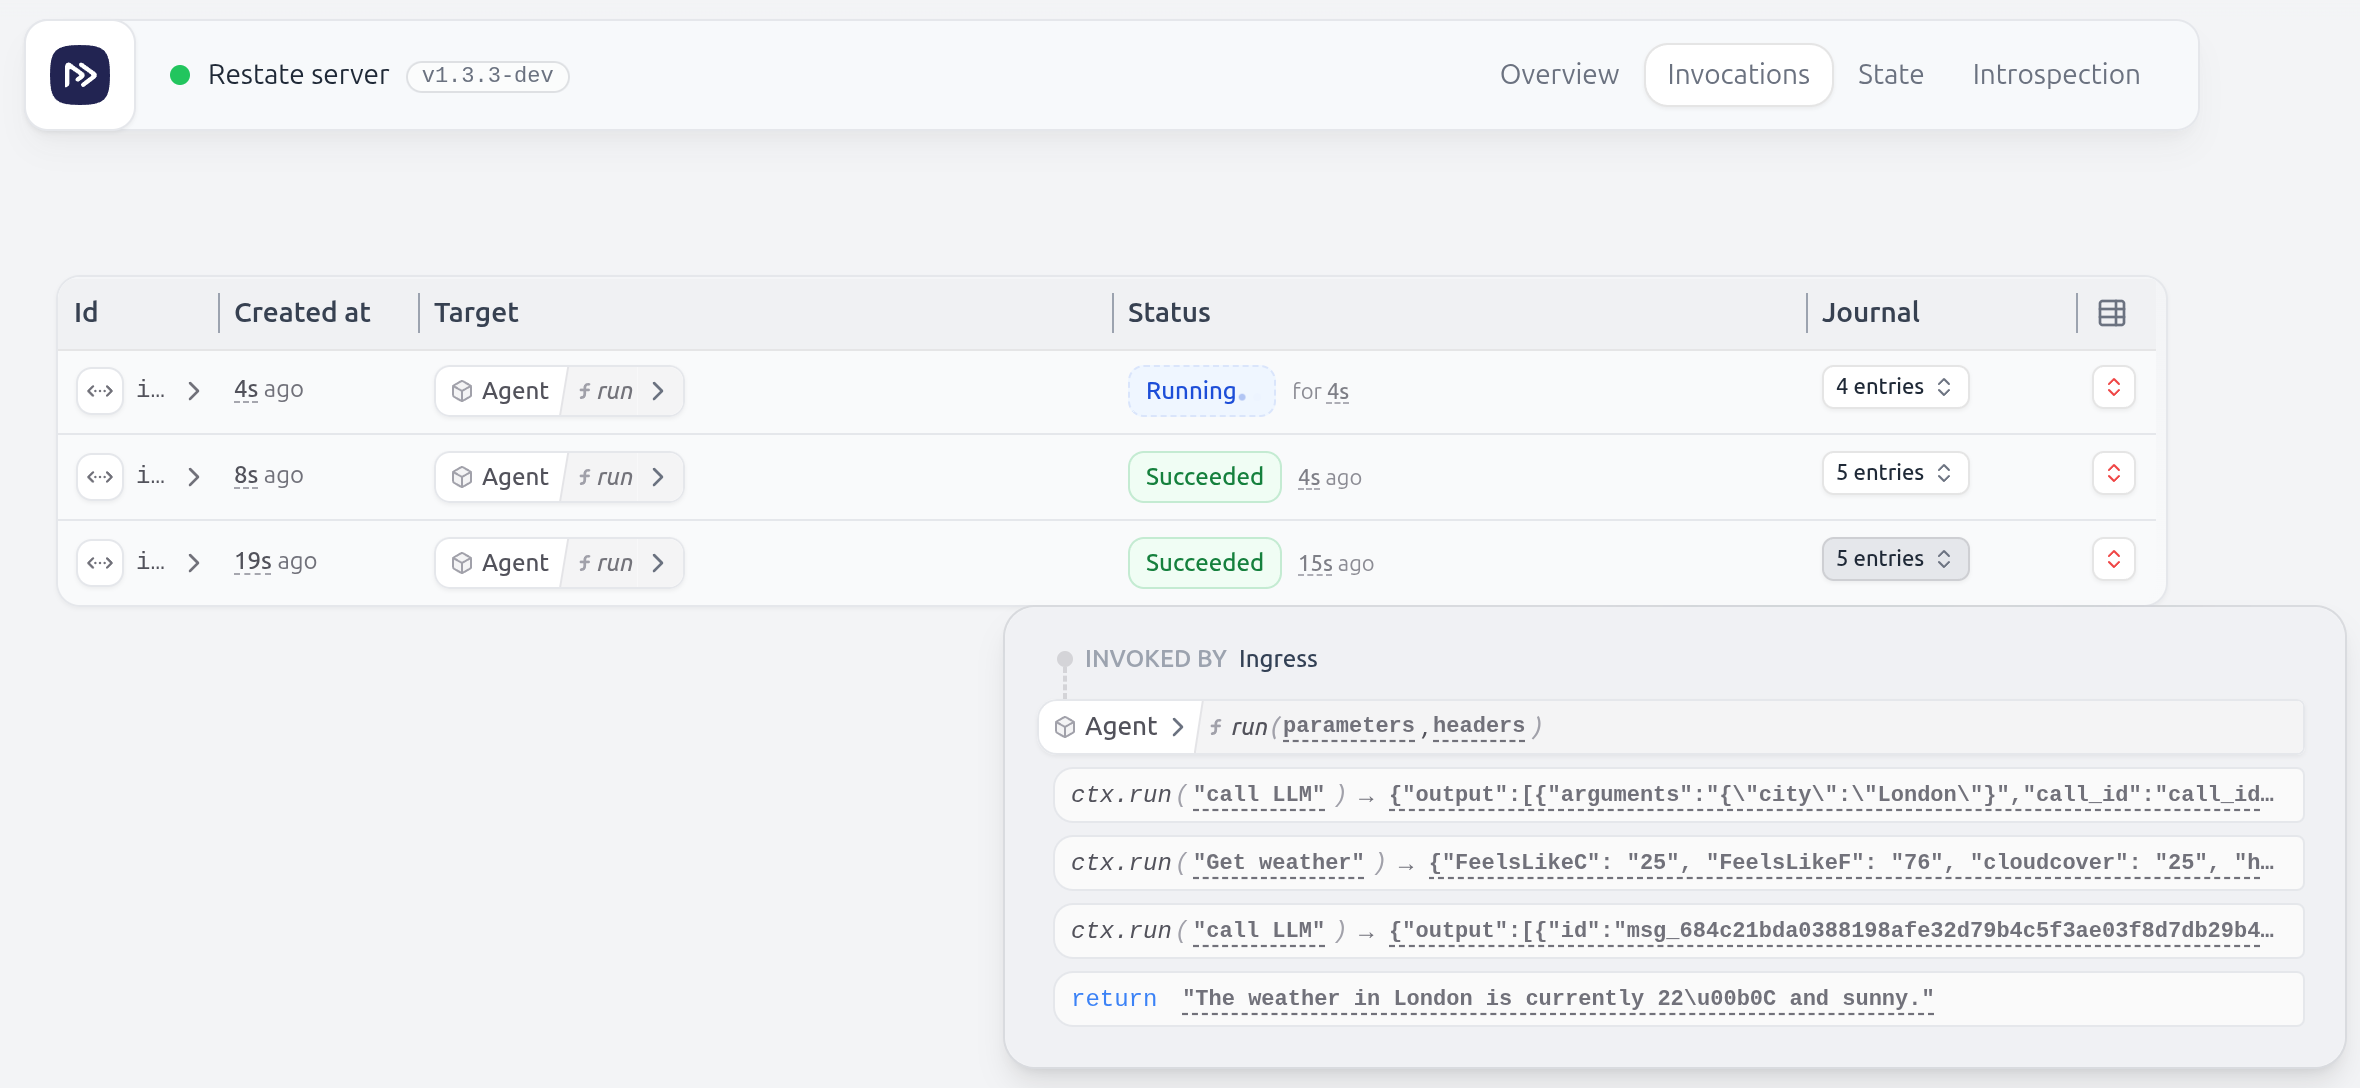Expand the Agent chevron in the journal popup
Image resolution: width=2360 pixels, height=1088 pixels.
pyautogui.click(x=1178, y=727)
